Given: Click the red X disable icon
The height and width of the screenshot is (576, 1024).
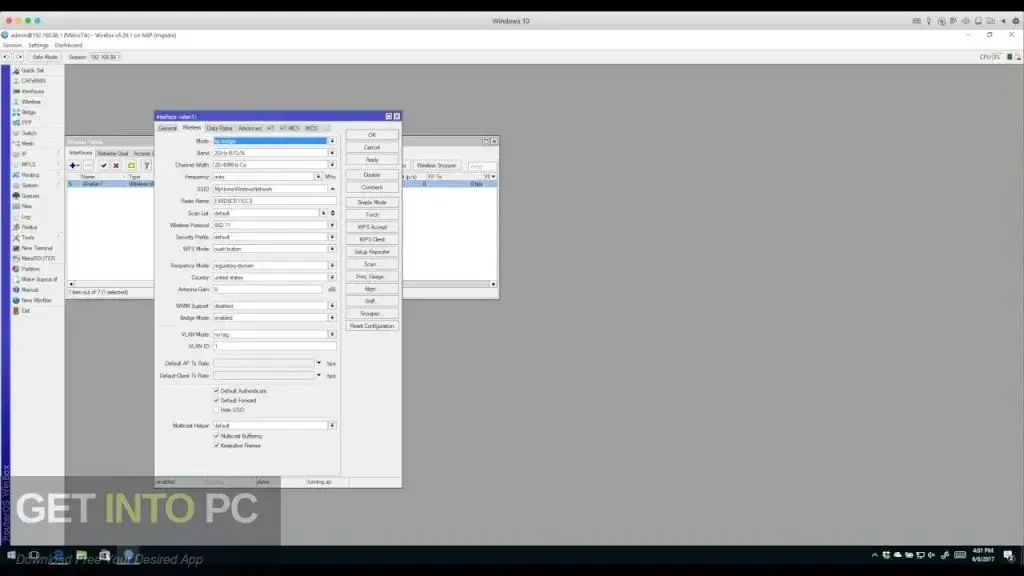Looking at the screenshot, I should (116, 165).
